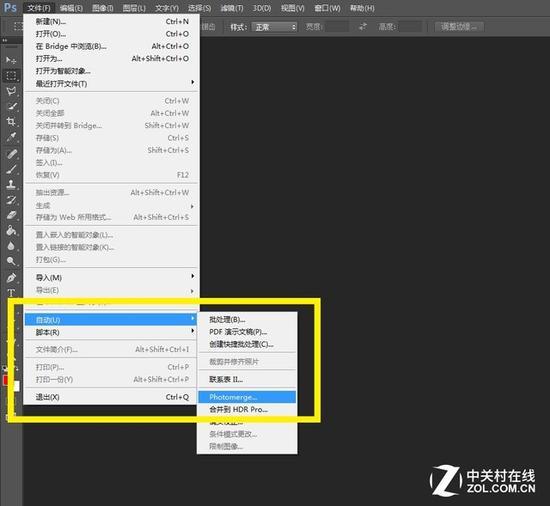Click the swap width and height icon
Image resolution: width=550 pixels, height=506 pixels.
[x=363, y=27]
